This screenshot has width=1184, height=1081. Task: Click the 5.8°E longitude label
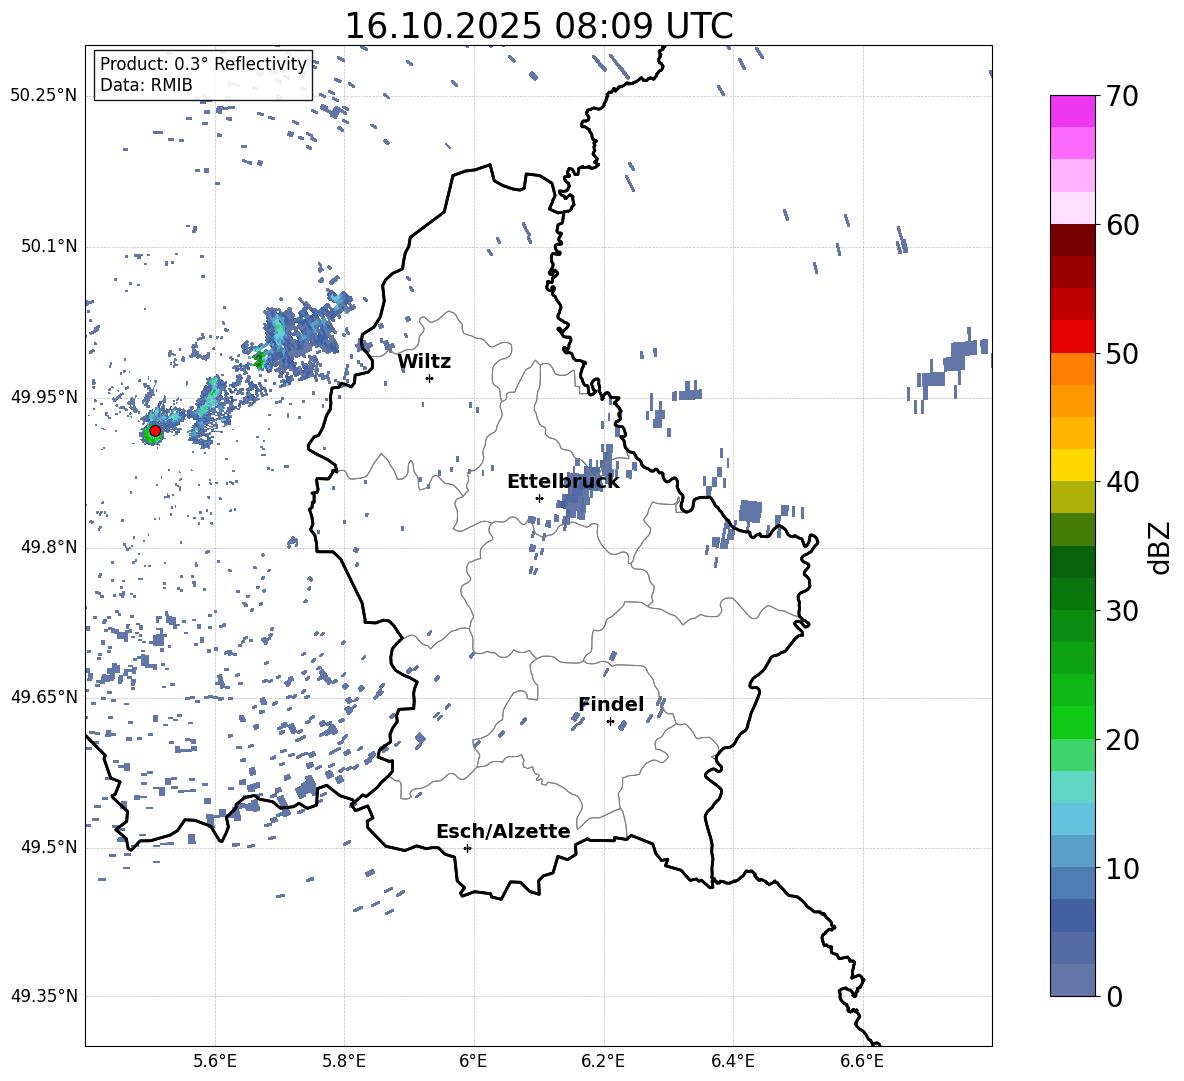pyautogui.click(x=344, y=1061)
